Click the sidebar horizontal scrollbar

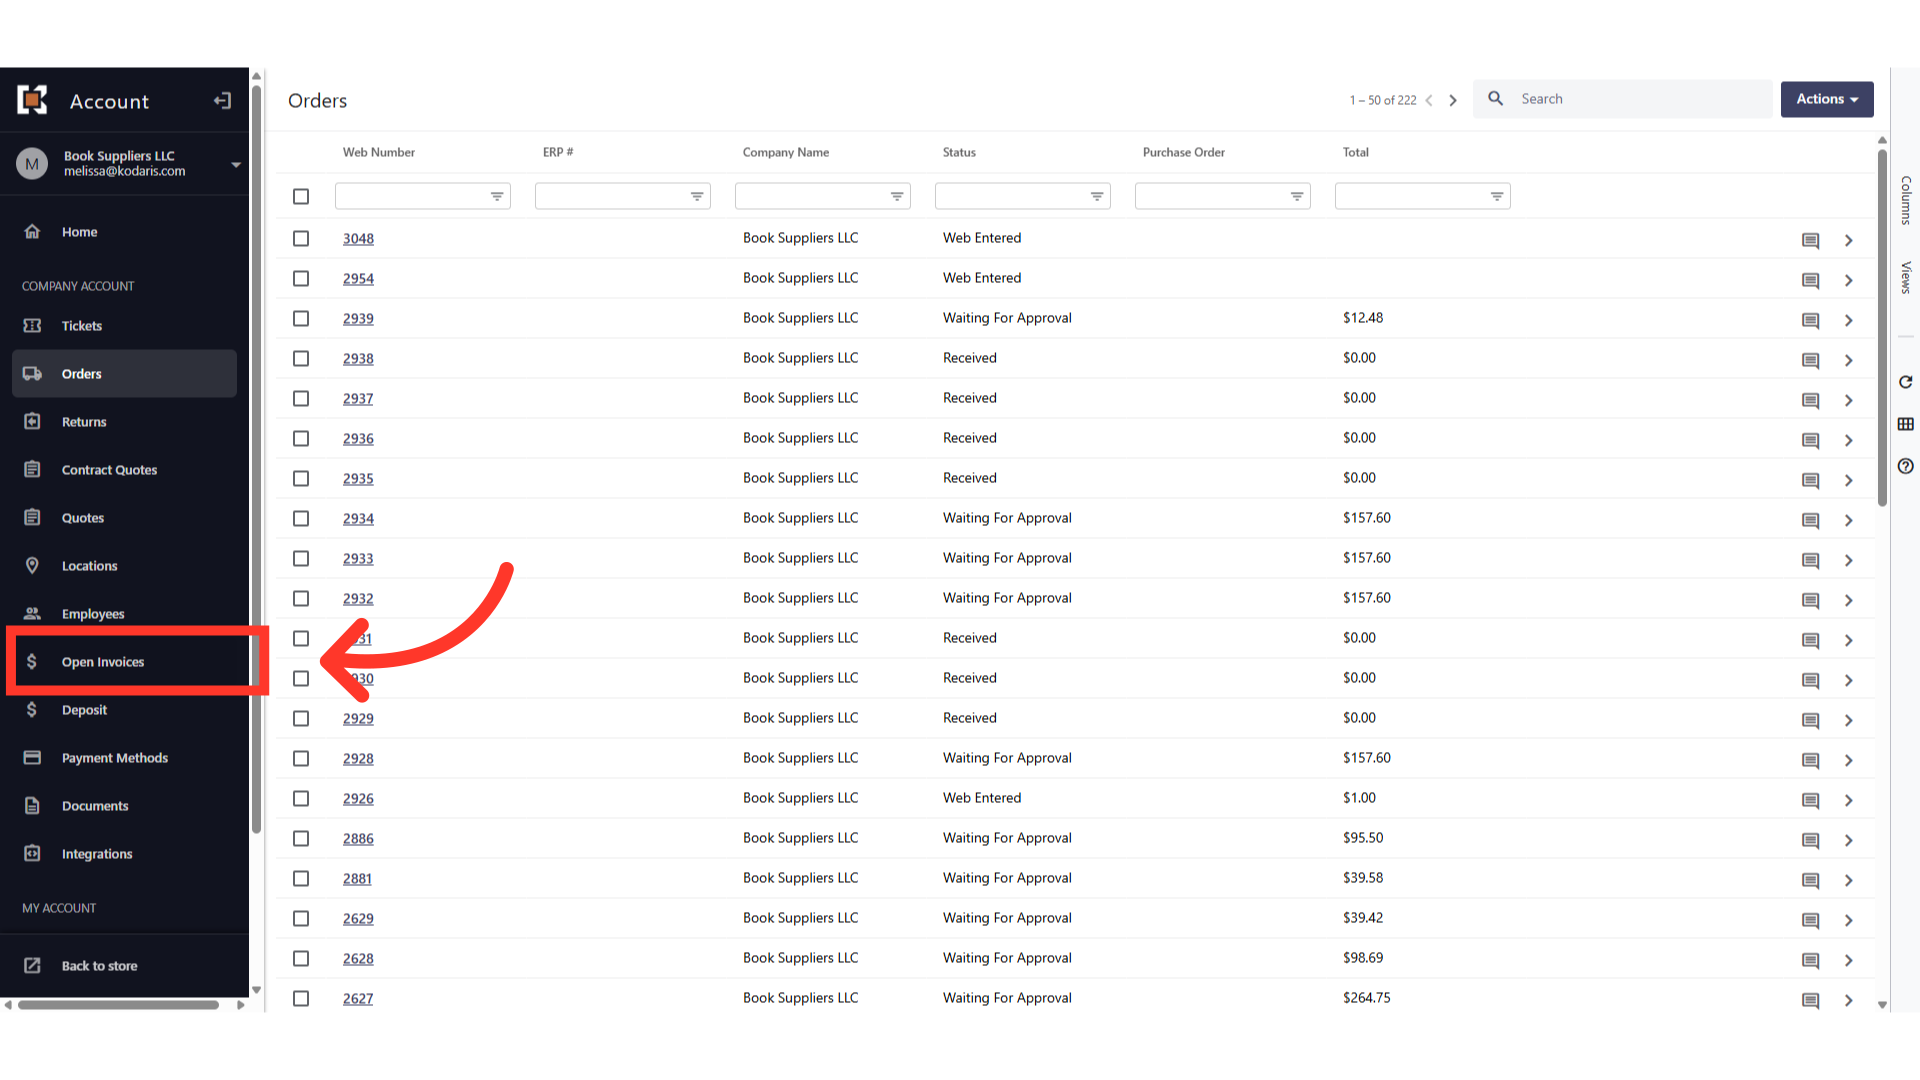click(x=118, y=1005)
